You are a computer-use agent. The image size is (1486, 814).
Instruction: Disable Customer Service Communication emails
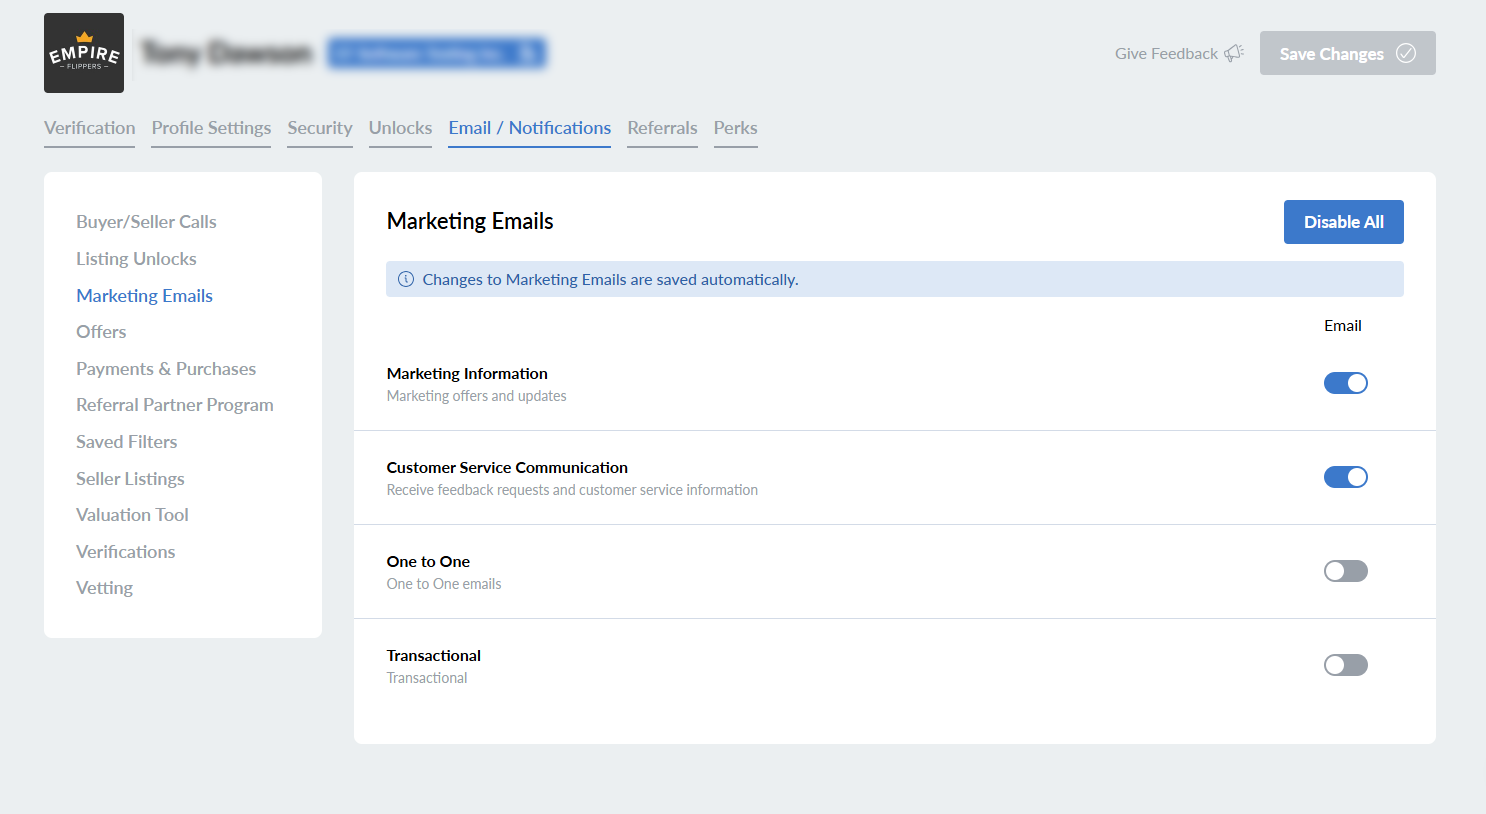1345,477
